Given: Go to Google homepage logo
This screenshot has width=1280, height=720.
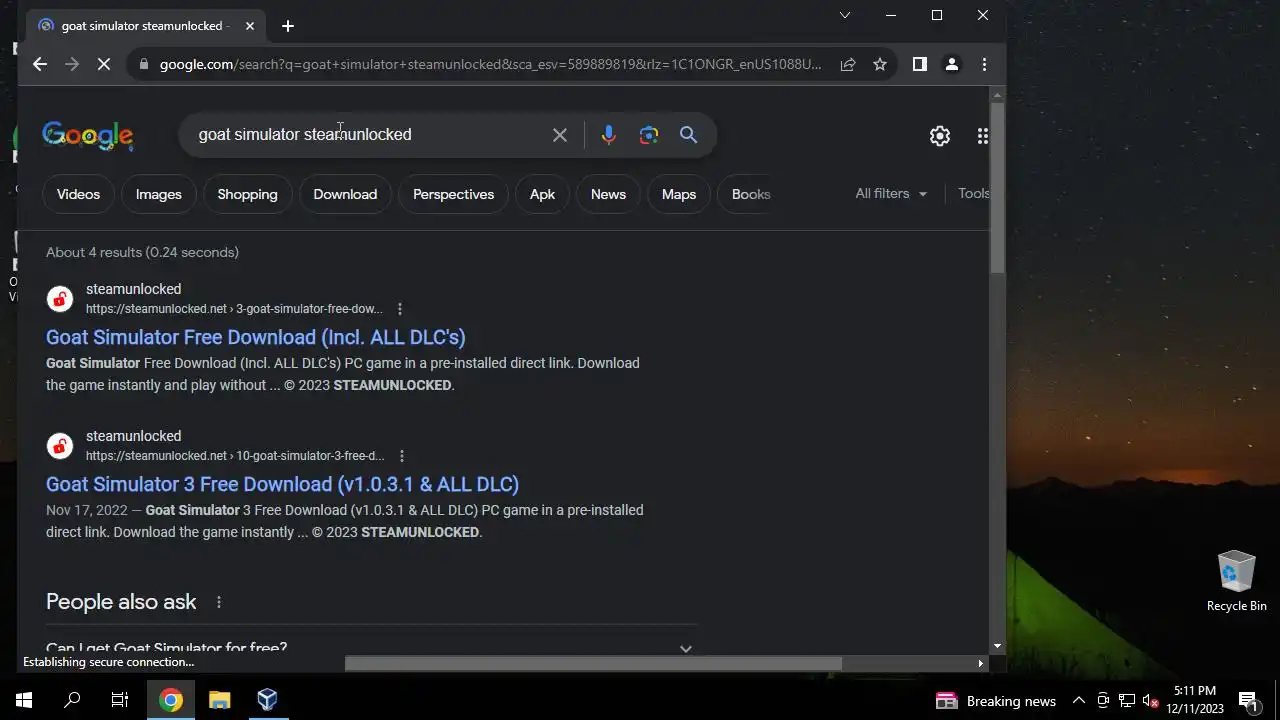Looking at the screenshot, I should pyautogui.click(x=88, y=135).
